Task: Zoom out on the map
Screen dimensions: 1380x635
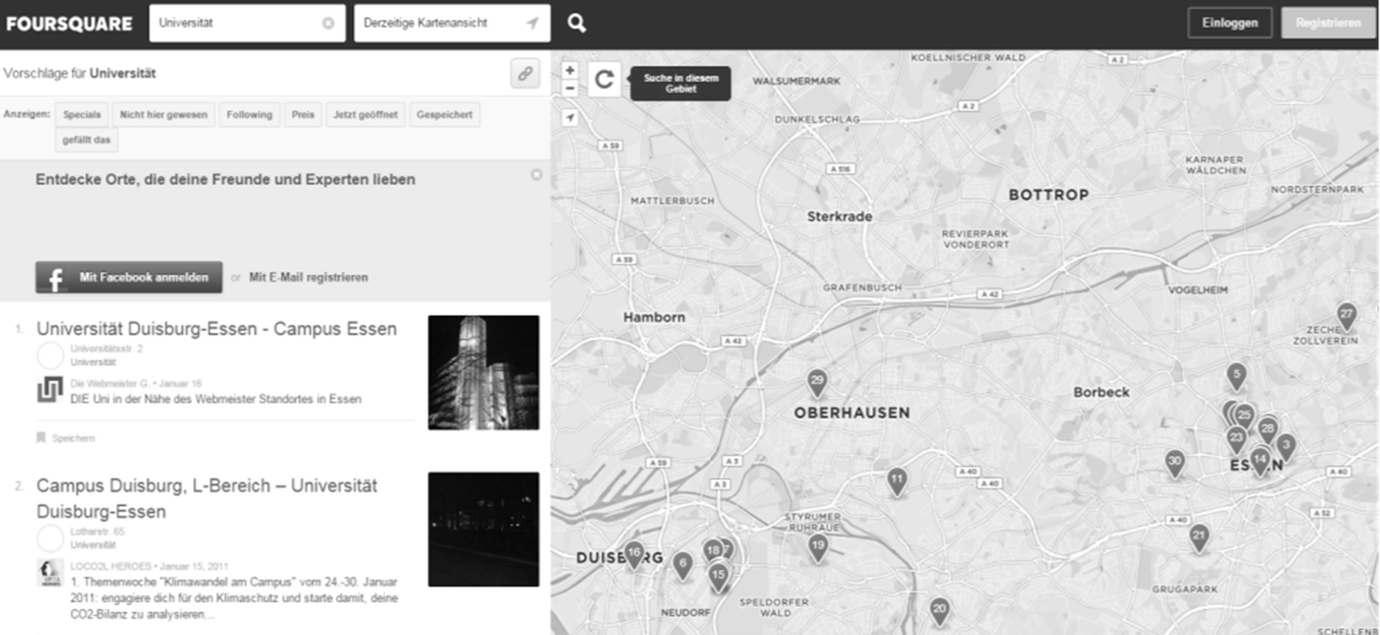Action: coord(570,88)
